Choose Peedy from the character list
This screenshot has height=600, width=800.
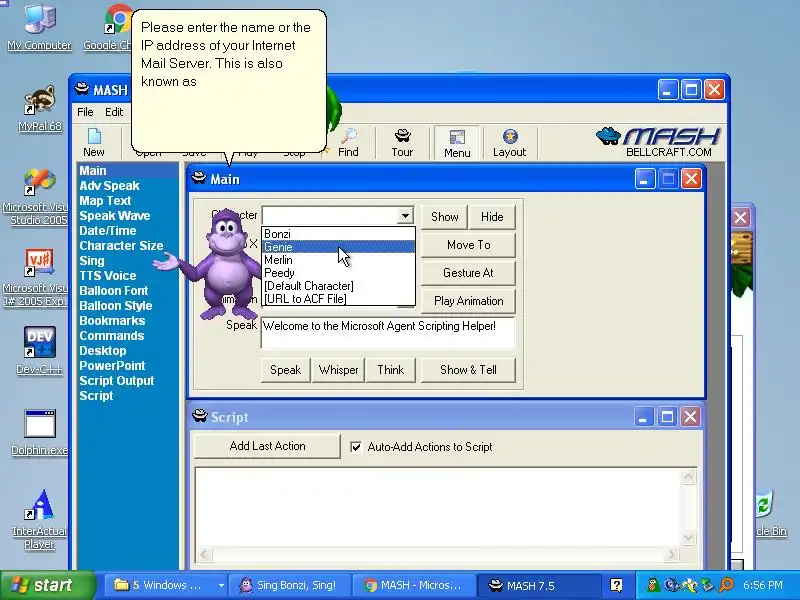(338, 273)
